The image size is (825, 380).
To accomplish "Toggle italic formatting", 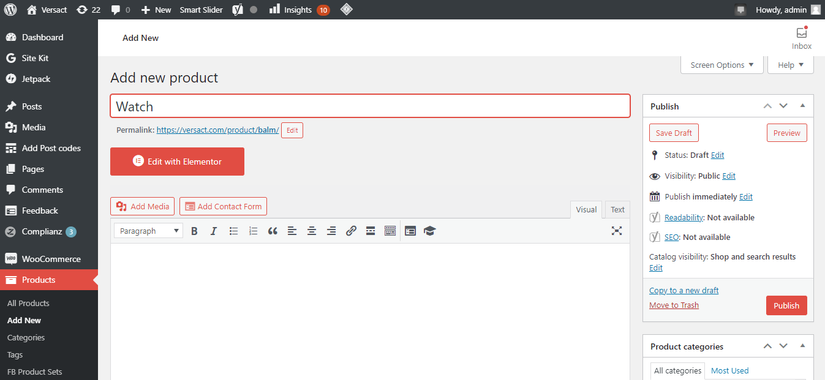I will 214,231.
